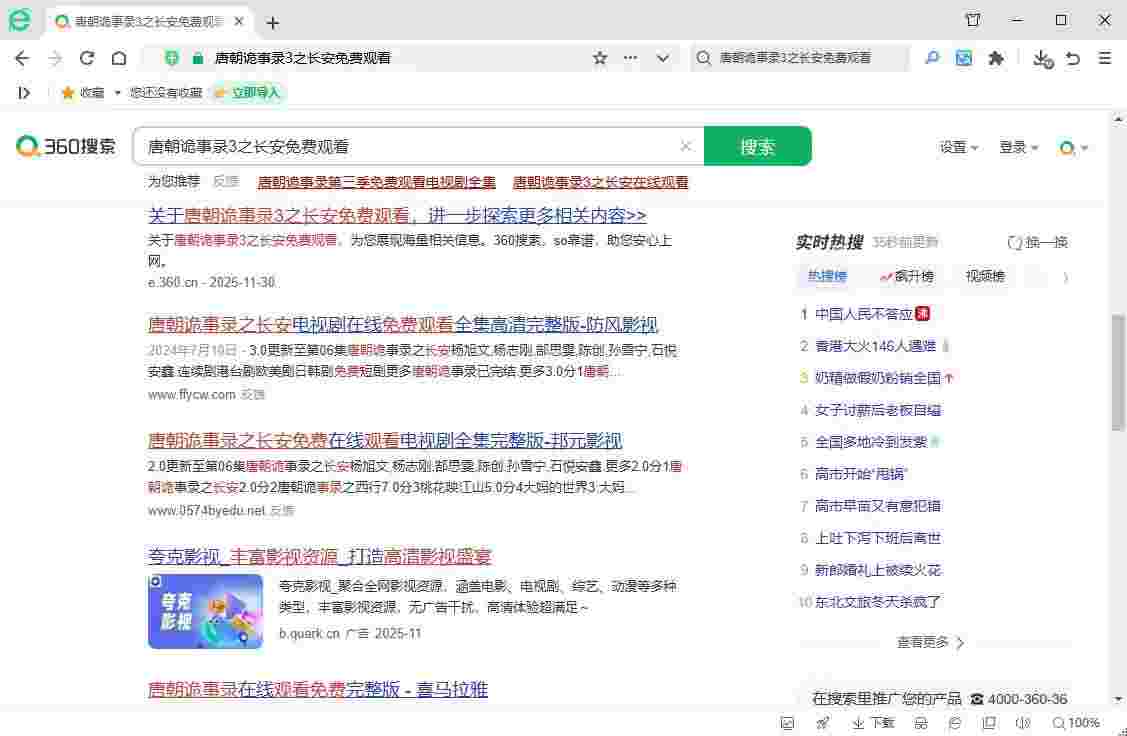Click the browser home button
This screenshot has width=1127, height=736.
[119, 59]
